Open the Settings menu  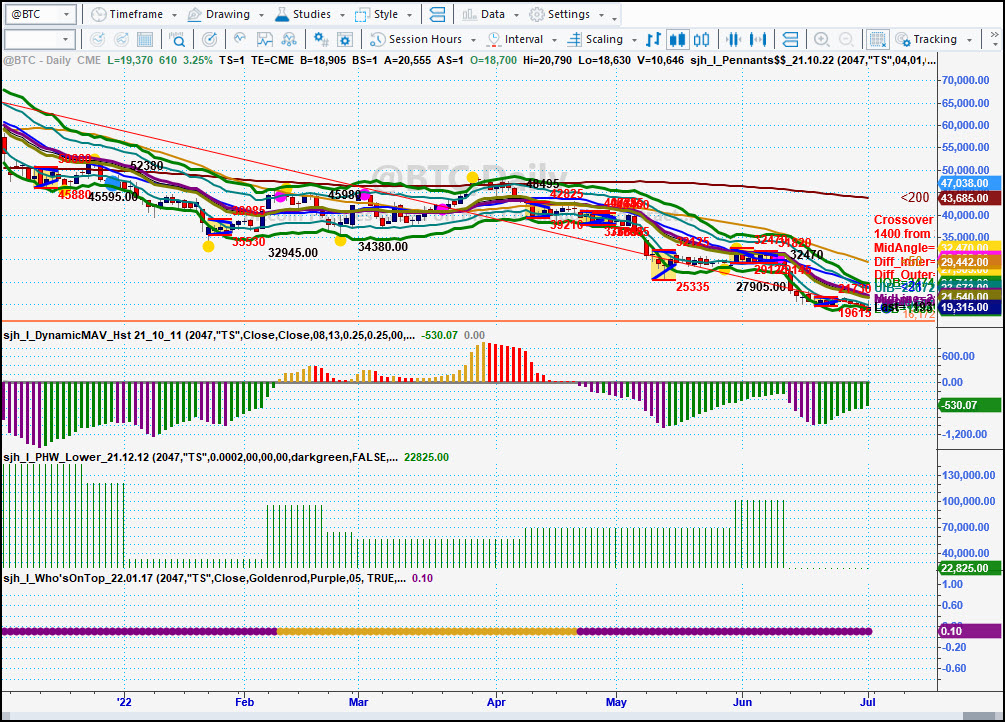[x=565, y=14]
